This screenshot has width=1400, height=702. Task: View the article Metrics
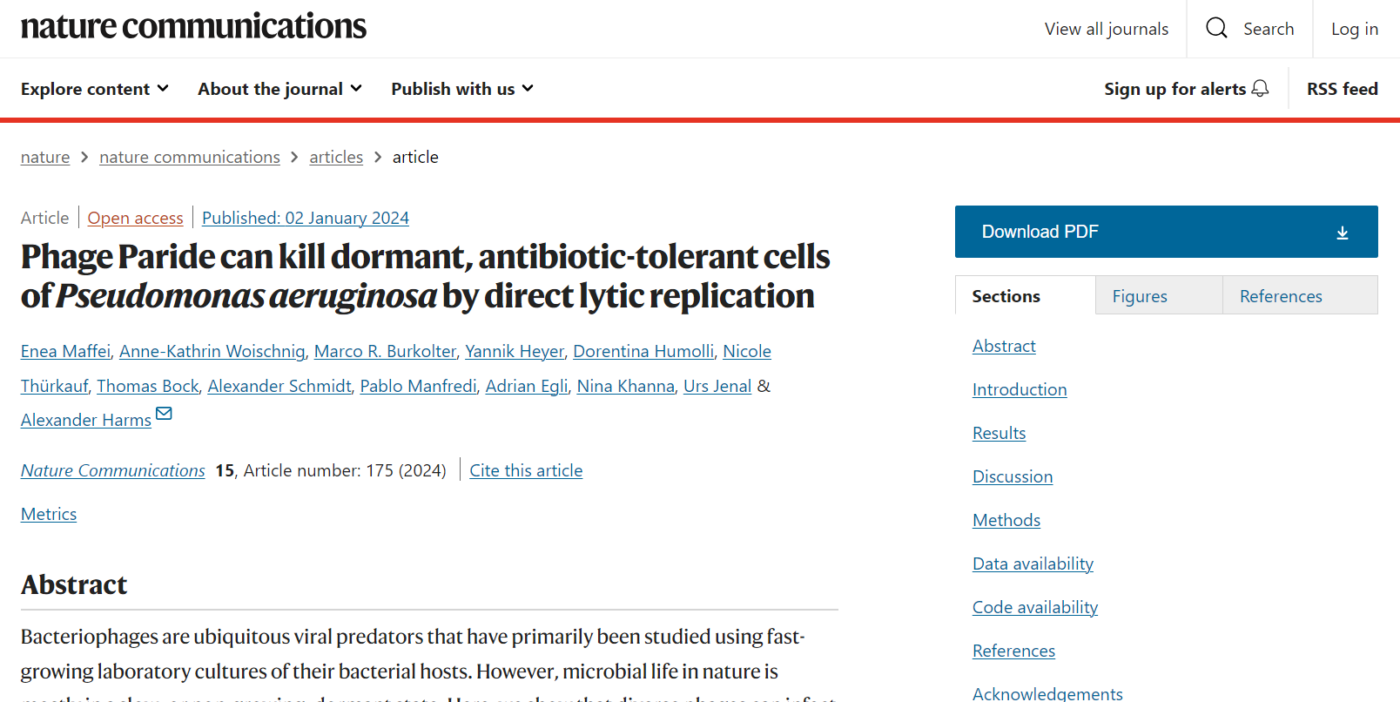pos(48,513)
